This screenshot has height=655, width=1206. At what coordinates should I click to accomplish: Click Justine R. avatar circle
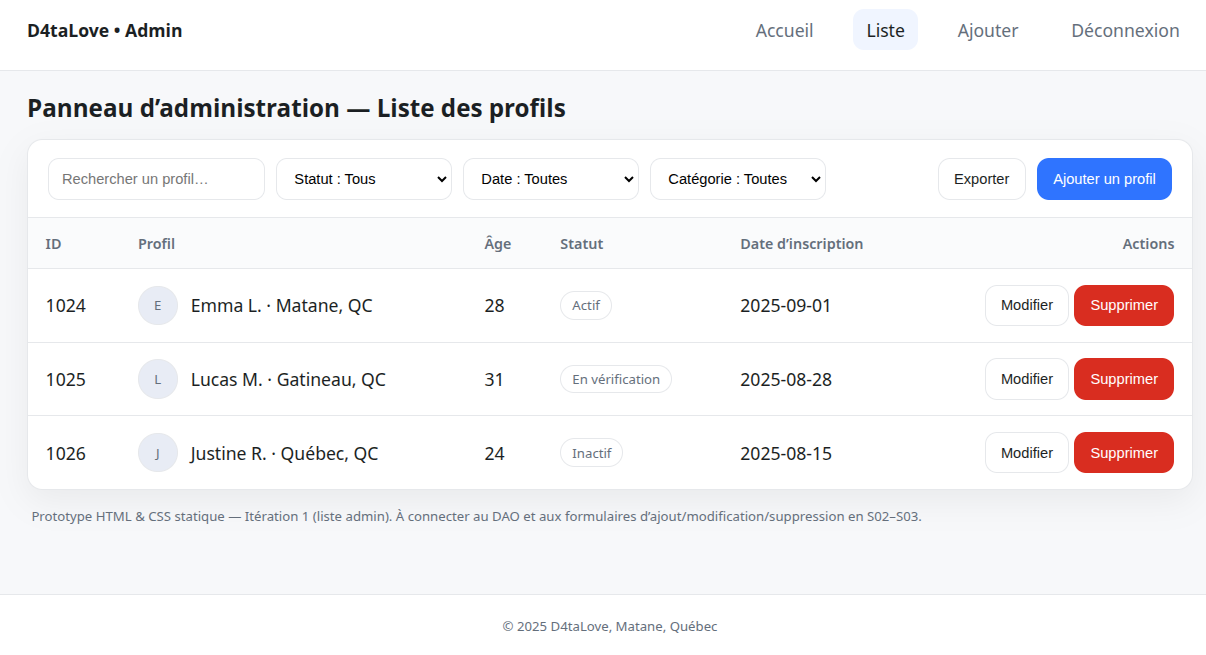point(157,453)
